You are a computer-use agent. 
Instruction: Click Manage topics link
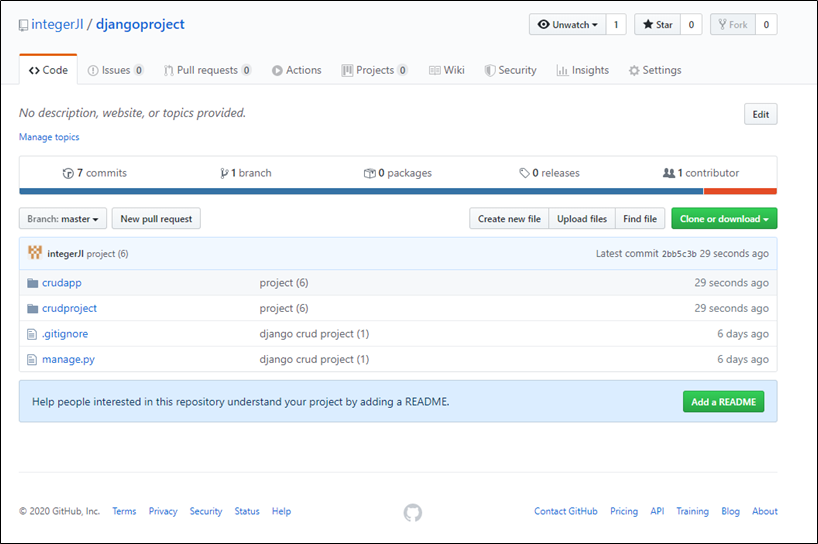click(49, 137)
